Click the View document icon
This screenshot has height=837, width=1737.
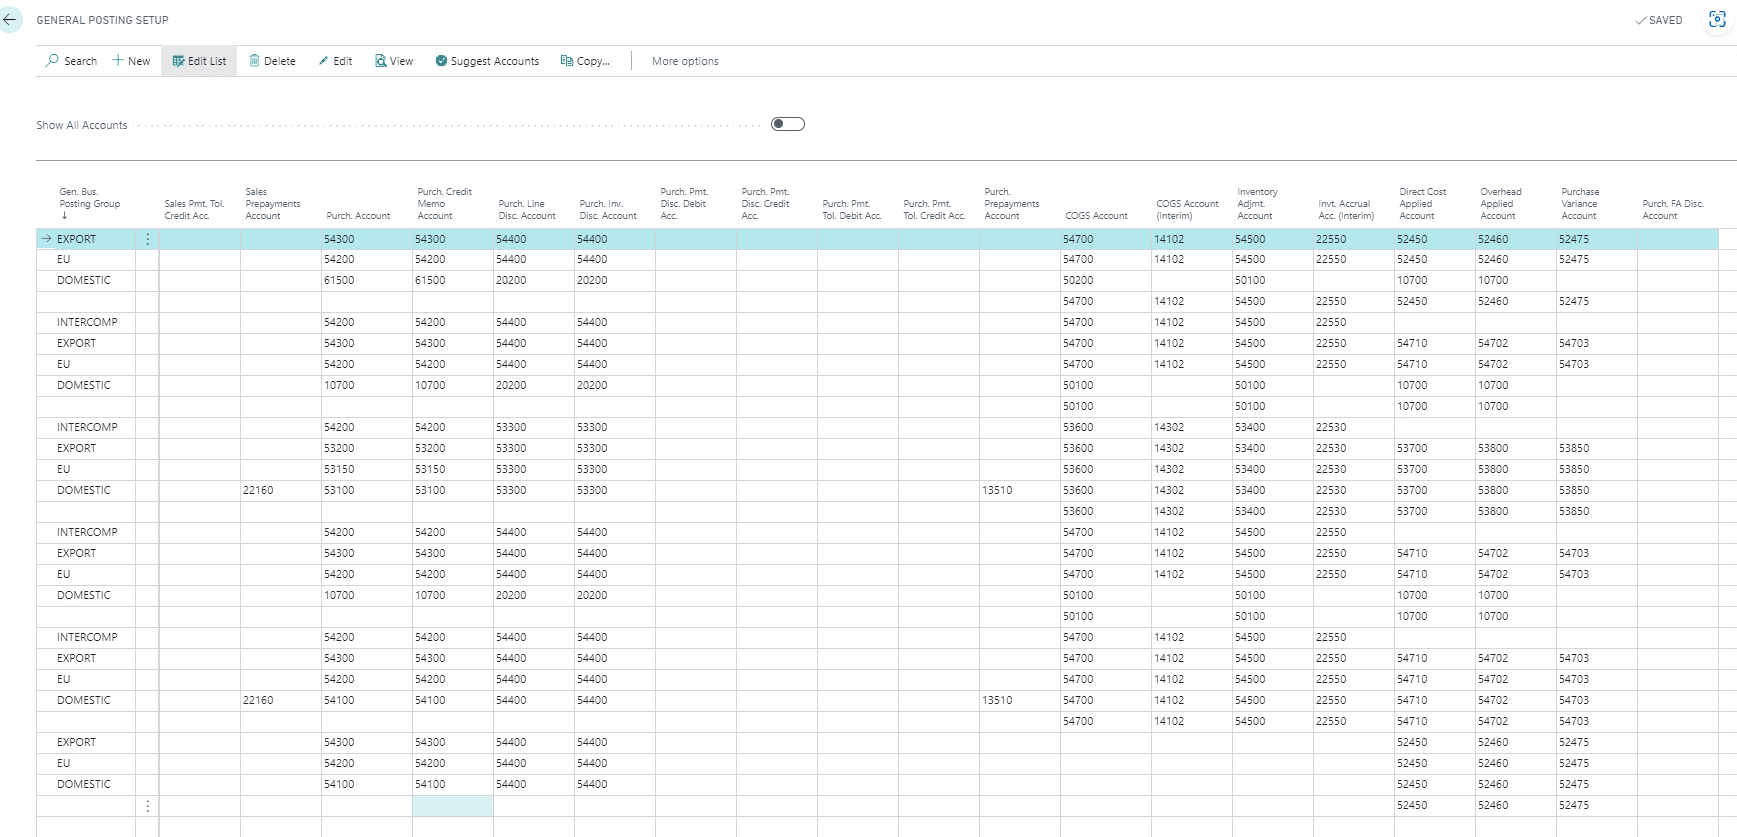coord(381,61)
